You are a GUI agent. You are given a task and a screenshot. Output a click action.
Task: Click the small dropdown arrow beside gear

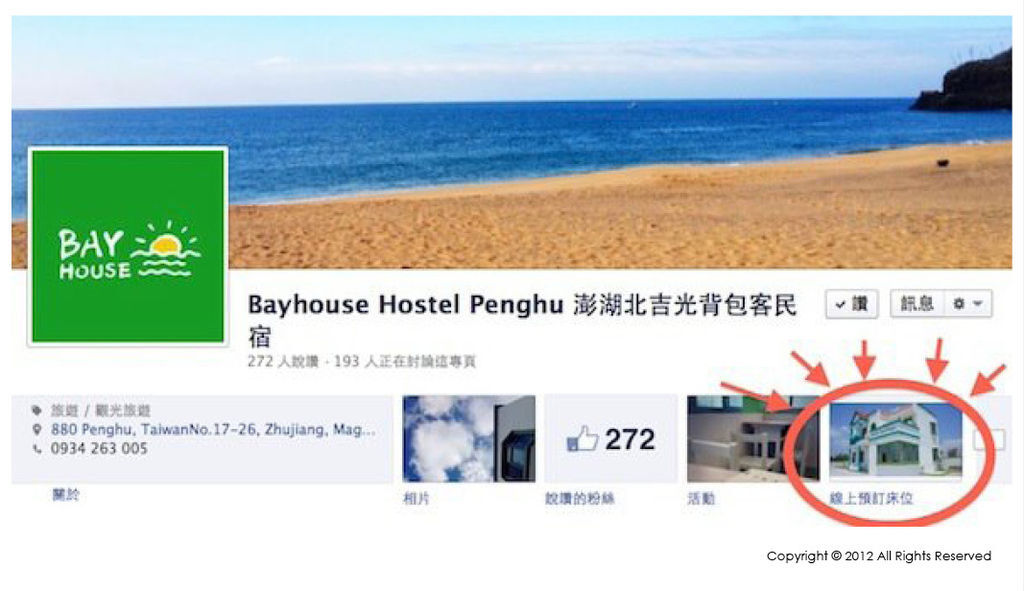(978, 304)
